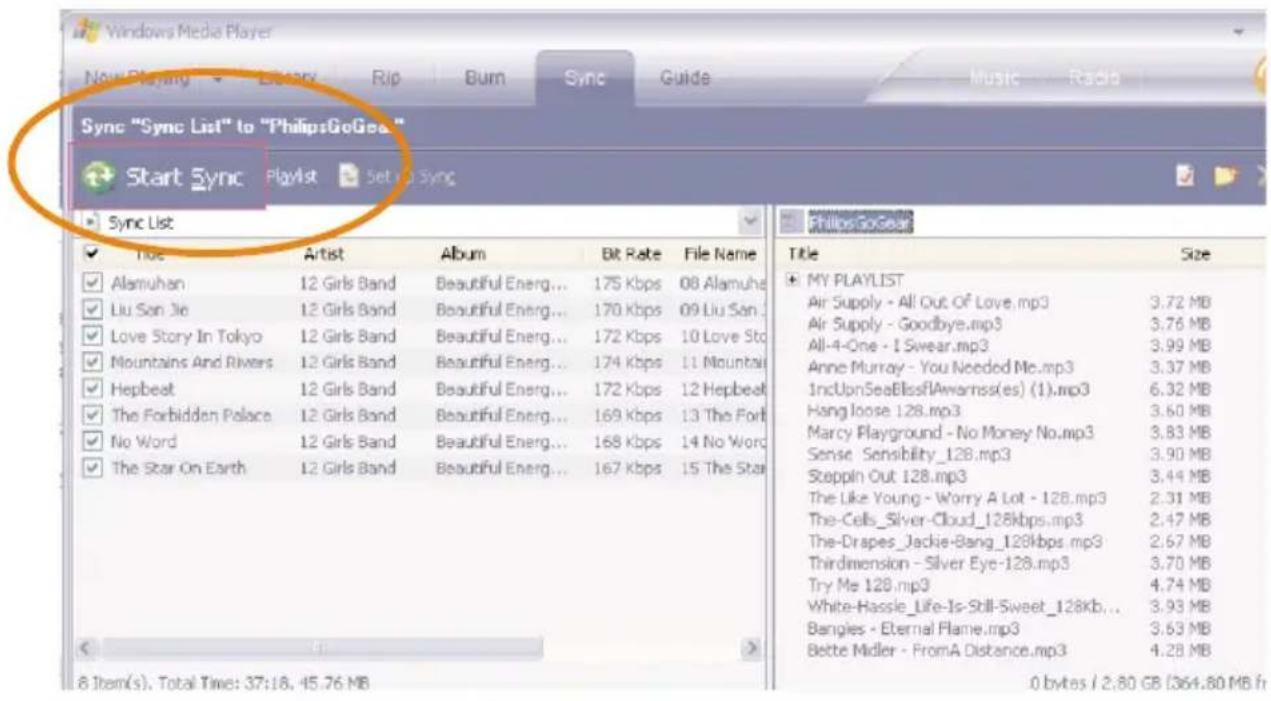Click the Start Sync button
Viewport: 1271px width, 701px height.
click(x=167, y=177)
